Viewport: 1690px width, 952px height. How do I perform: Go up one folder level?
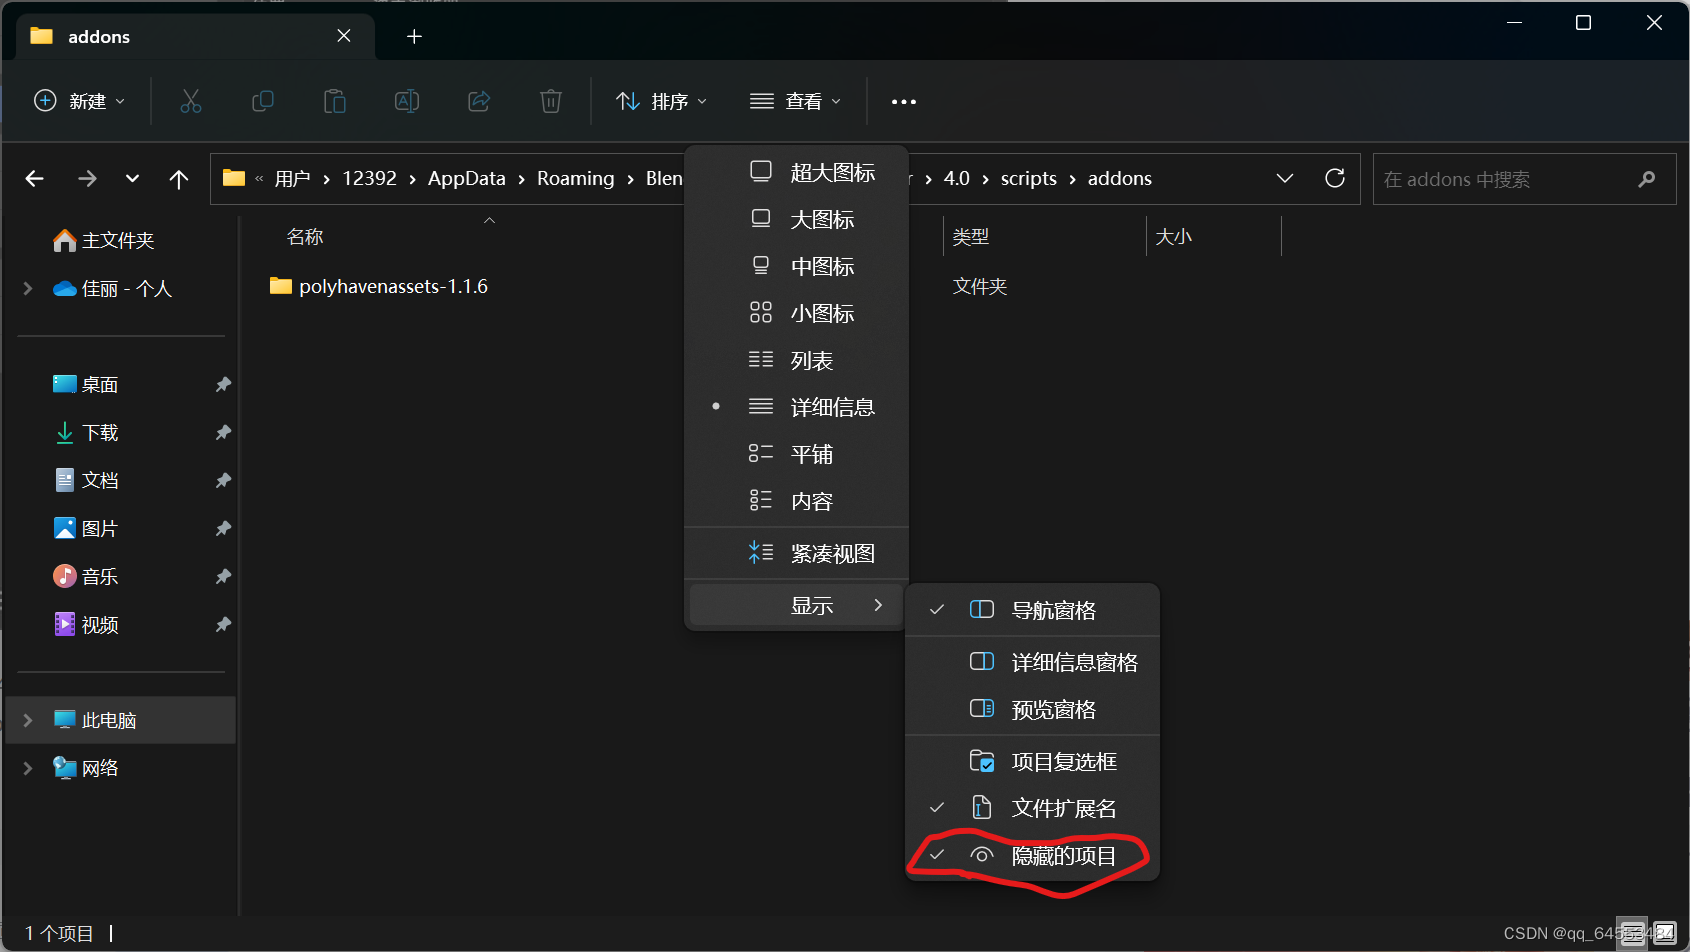coord(179,179)
